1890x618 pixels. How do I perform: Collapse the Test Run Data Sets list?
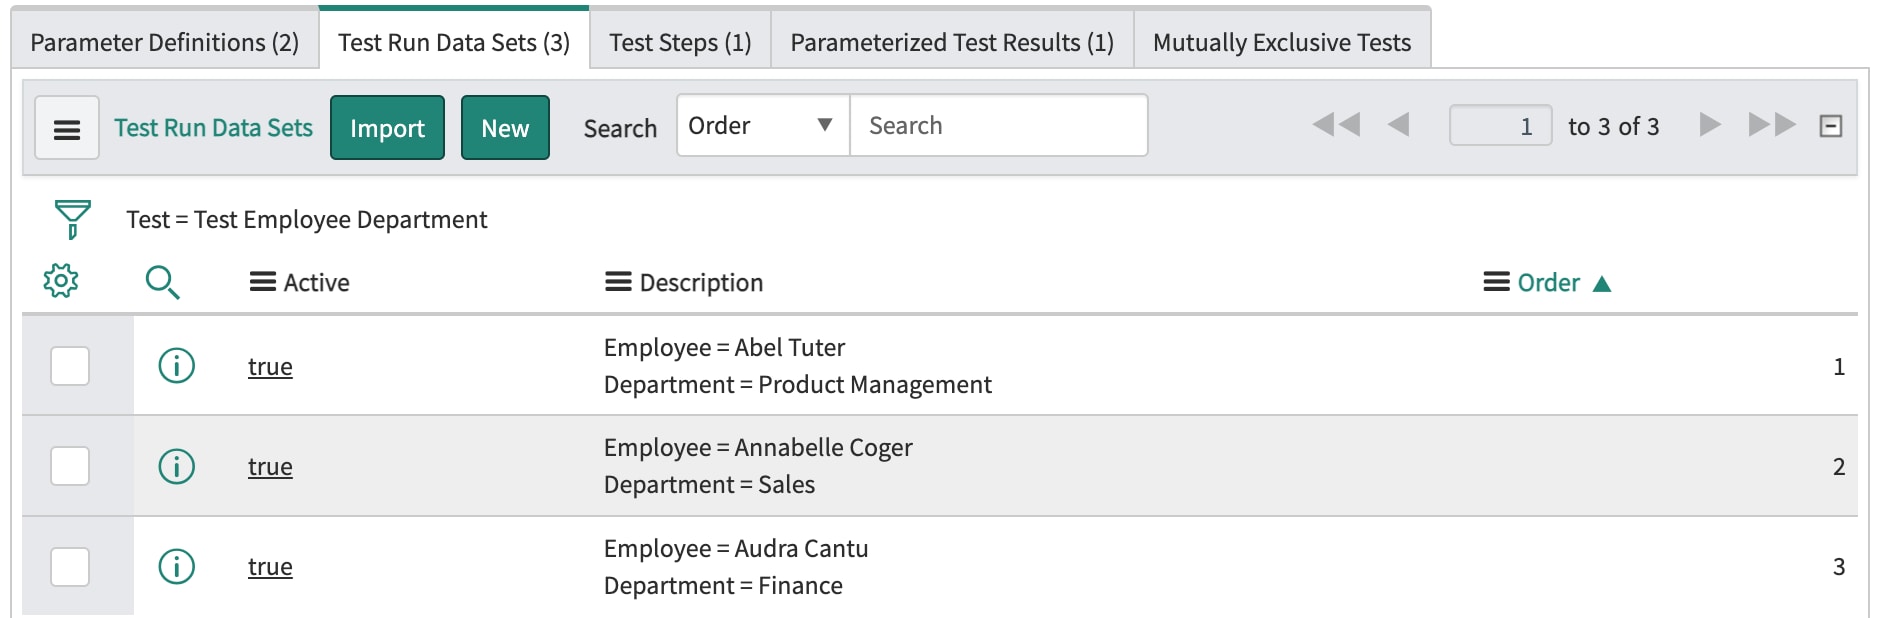(x=1831, y=126)
